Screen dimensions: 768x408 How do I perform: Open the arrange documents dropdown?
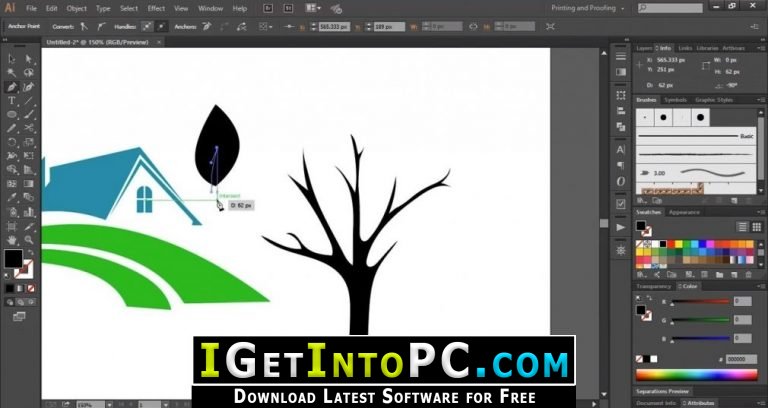tap(315, 8)
